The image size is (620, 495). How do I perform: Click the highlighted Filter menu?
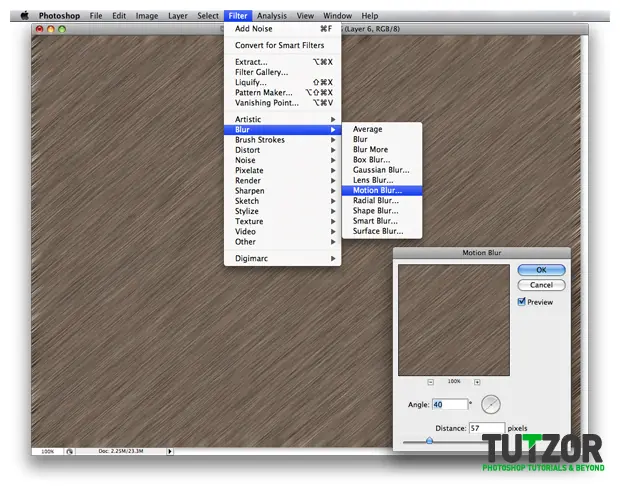[x=238, y=16]
